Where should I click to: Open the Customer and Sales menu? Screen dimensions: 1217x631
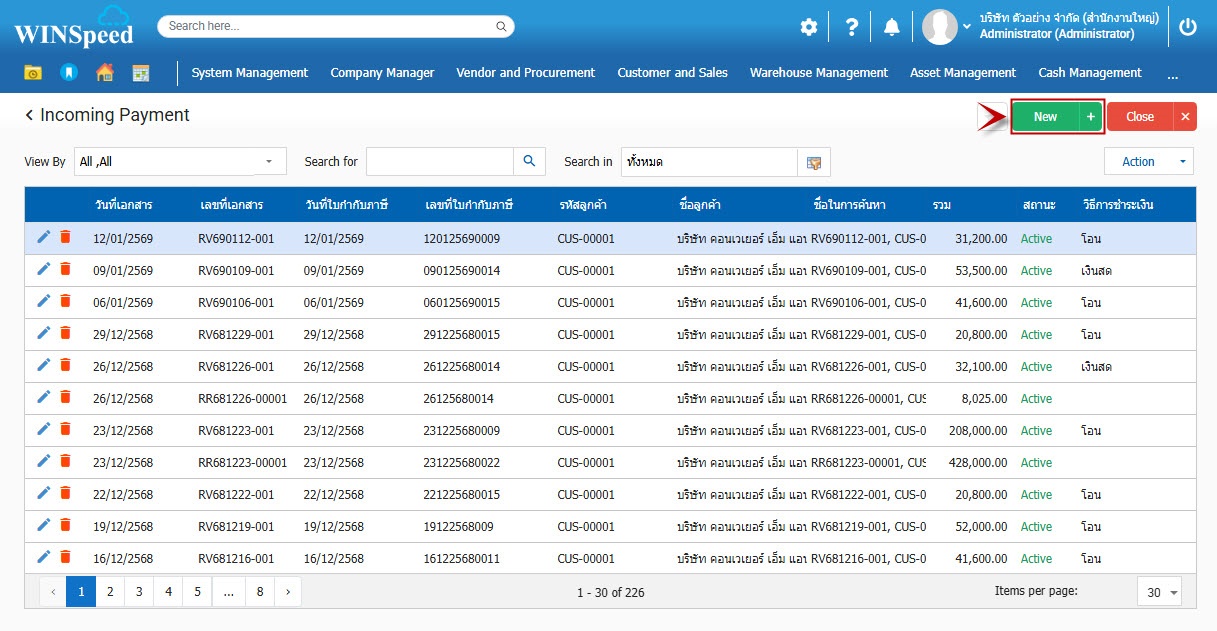(x=672, y=72)
